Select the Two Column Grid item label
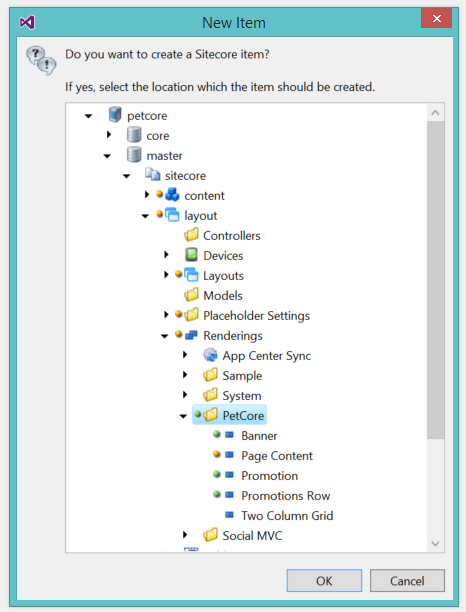Screen dimensions: 466x612 (x=287, y=515)
